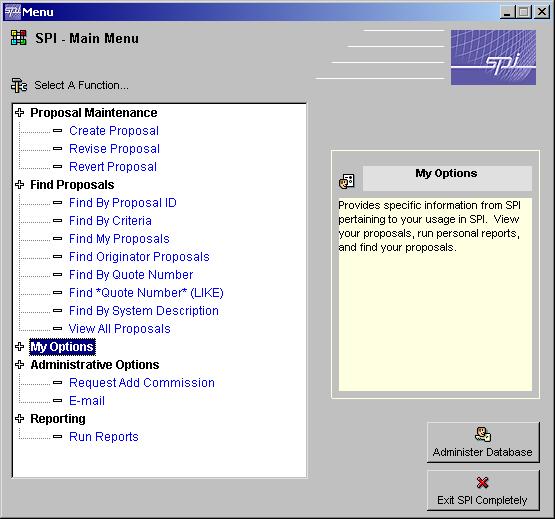Minimize the Menu window
The height and width of the screenshot is (519, 555).
(508, 12)
